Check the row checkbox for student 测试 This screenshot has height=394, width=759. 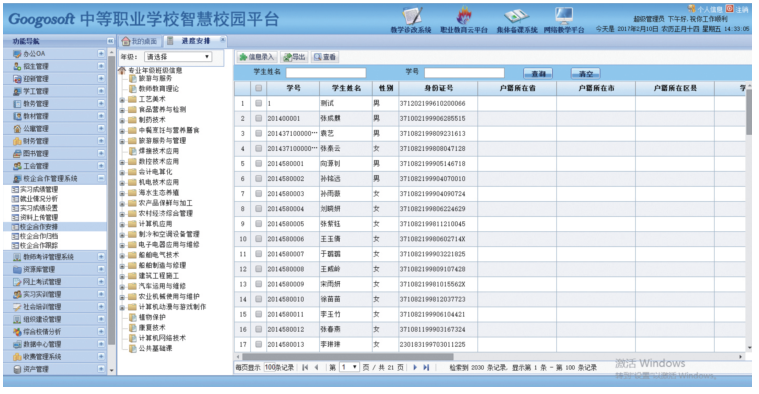pyautogui.click(x=258, y=103)
